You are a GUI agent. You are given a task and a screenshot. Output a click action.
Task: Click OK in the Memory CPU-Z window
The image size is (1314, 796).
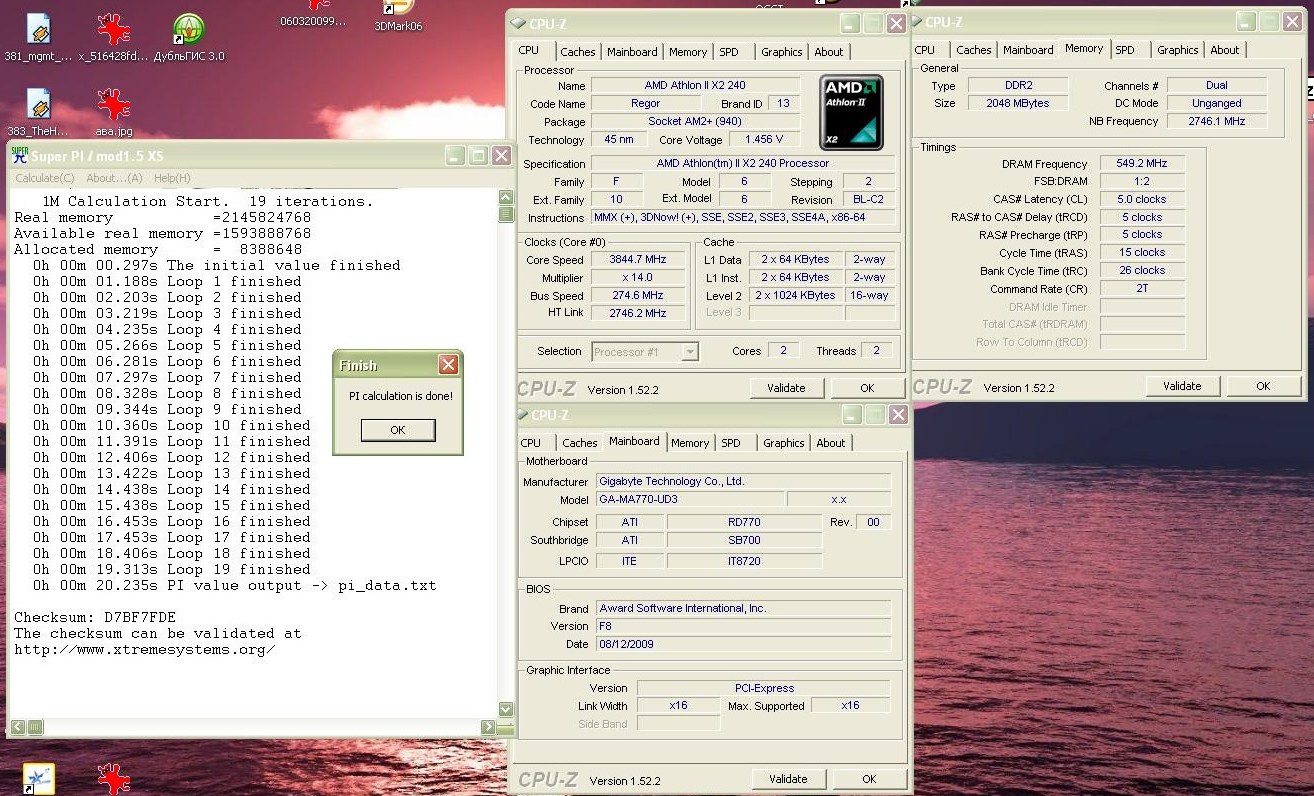[x=1263, y=386]
